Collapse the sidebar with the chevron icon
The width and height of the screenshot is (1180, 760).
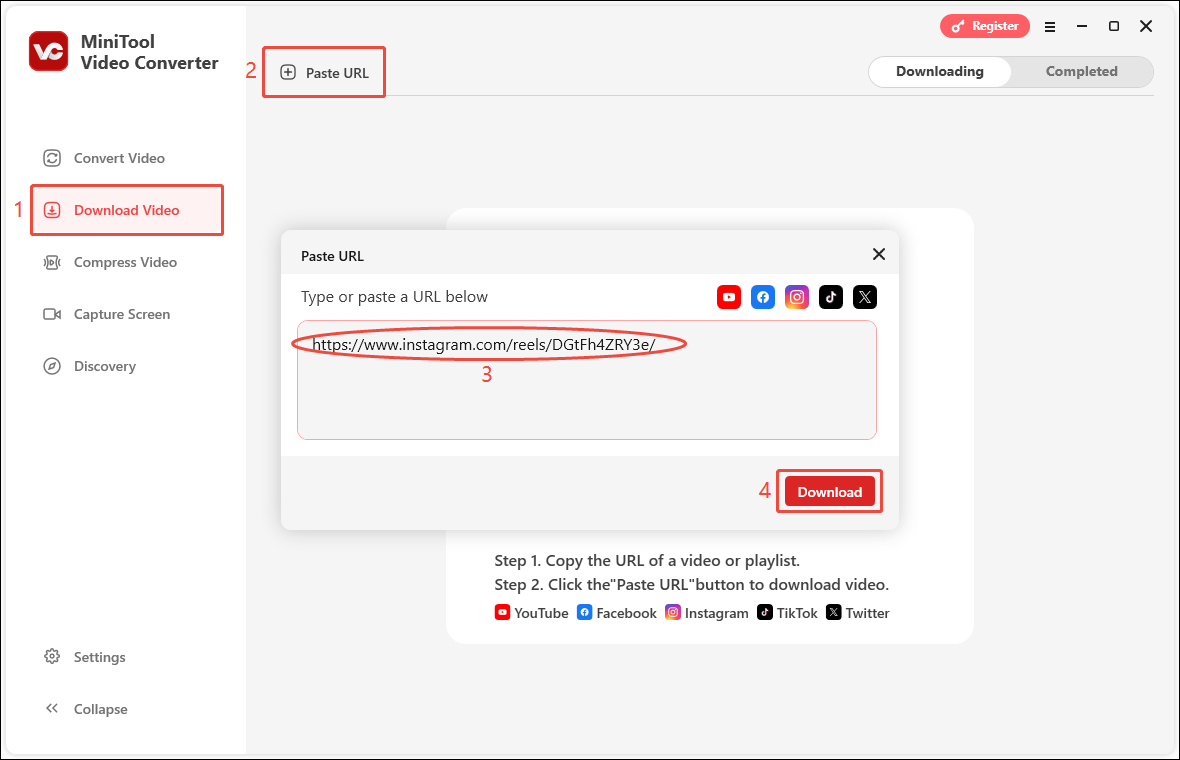[x=52, y=708]
